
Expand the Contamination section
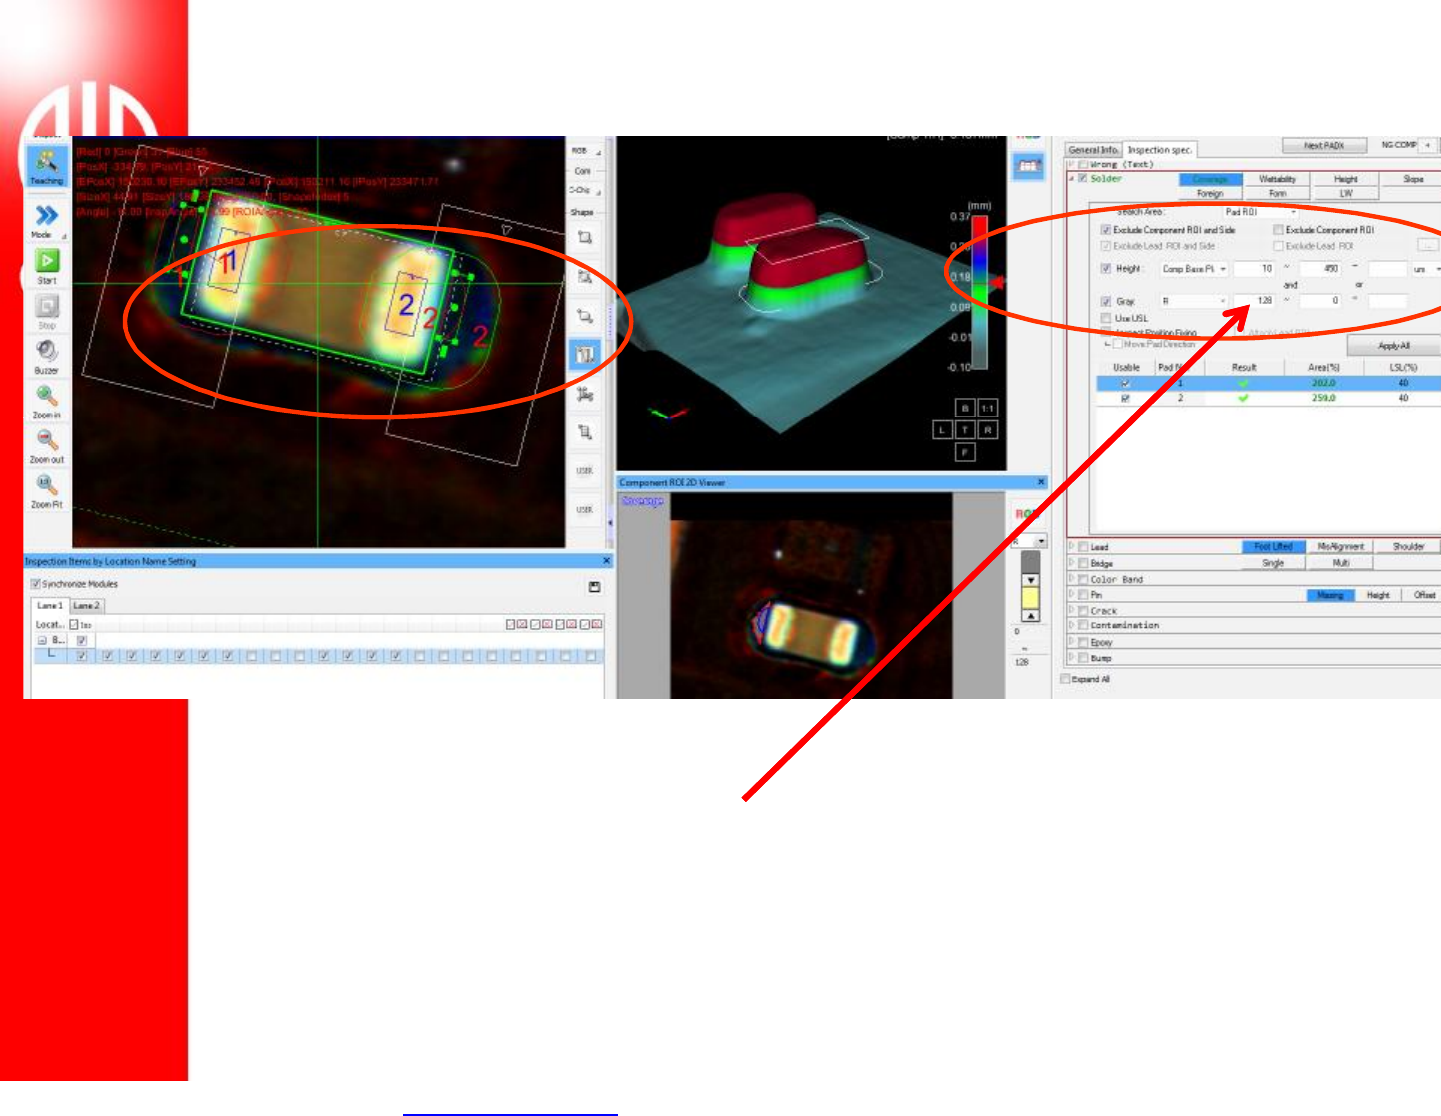click(x=1072, y=625)
